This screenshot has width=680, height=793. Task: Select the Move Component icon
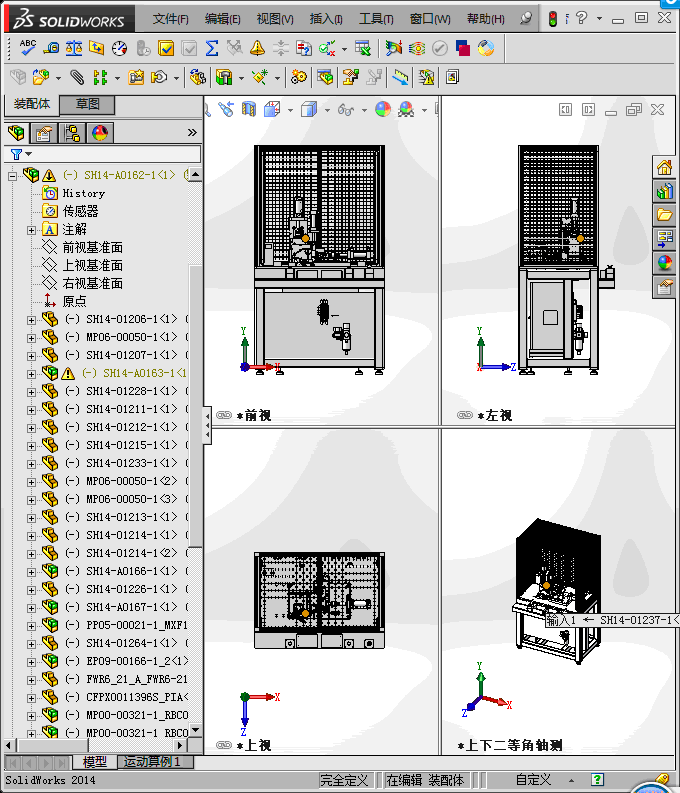(x=159, y=77)
